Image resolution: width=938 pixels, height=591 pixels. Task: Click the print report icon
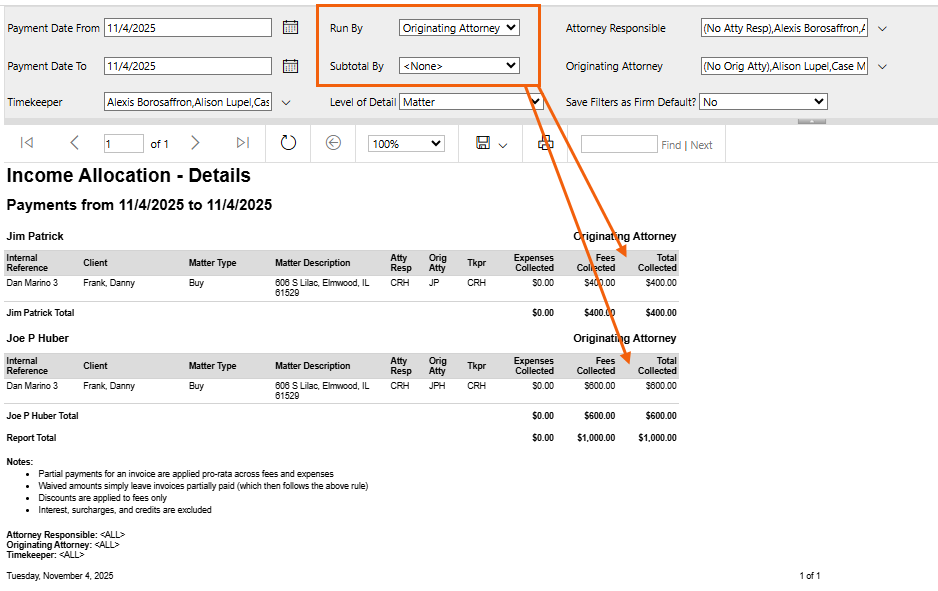click(545, 144)
